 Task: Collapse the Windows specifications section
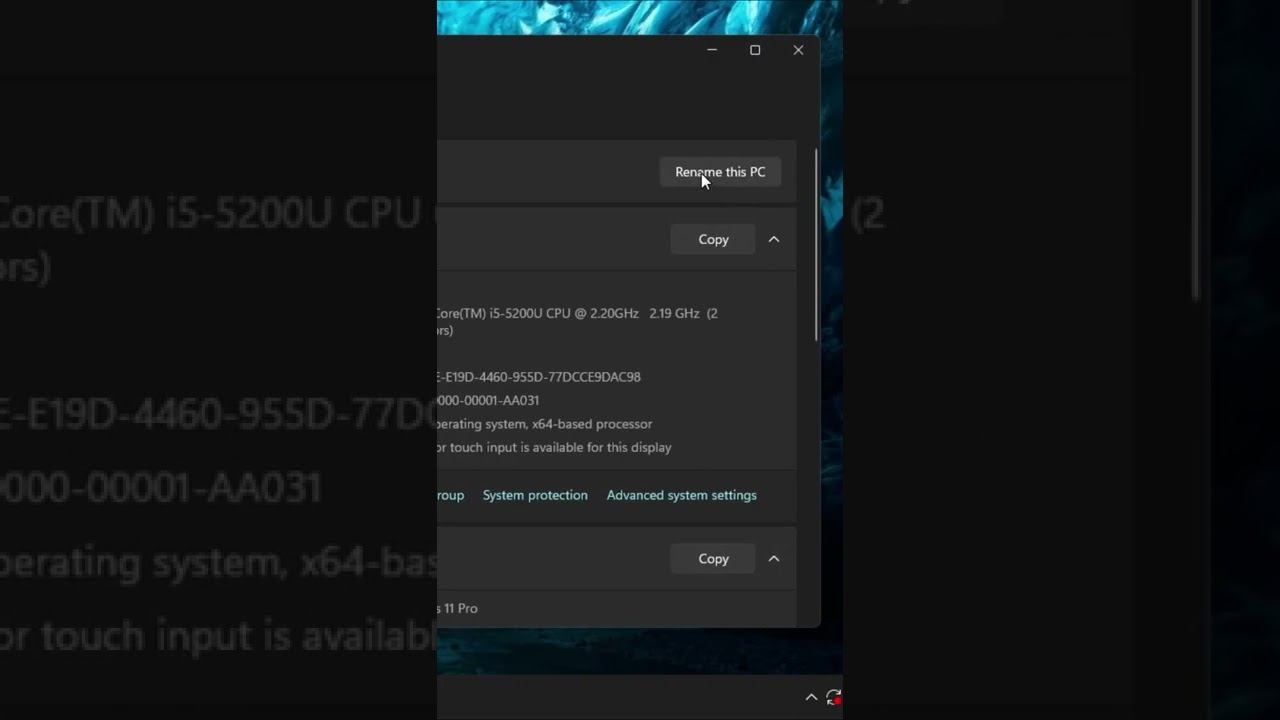[774, 559]
